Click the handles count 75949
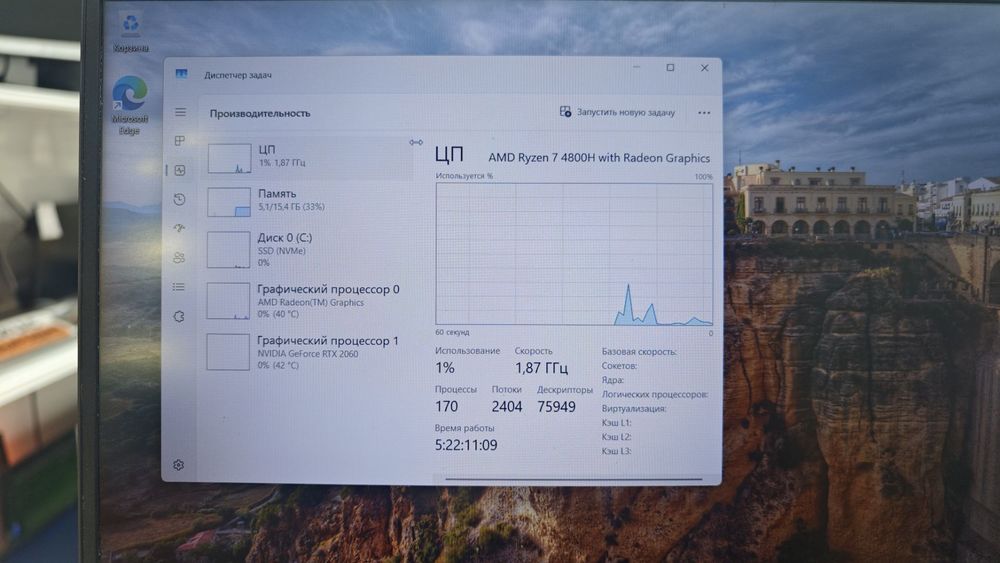 556,406
